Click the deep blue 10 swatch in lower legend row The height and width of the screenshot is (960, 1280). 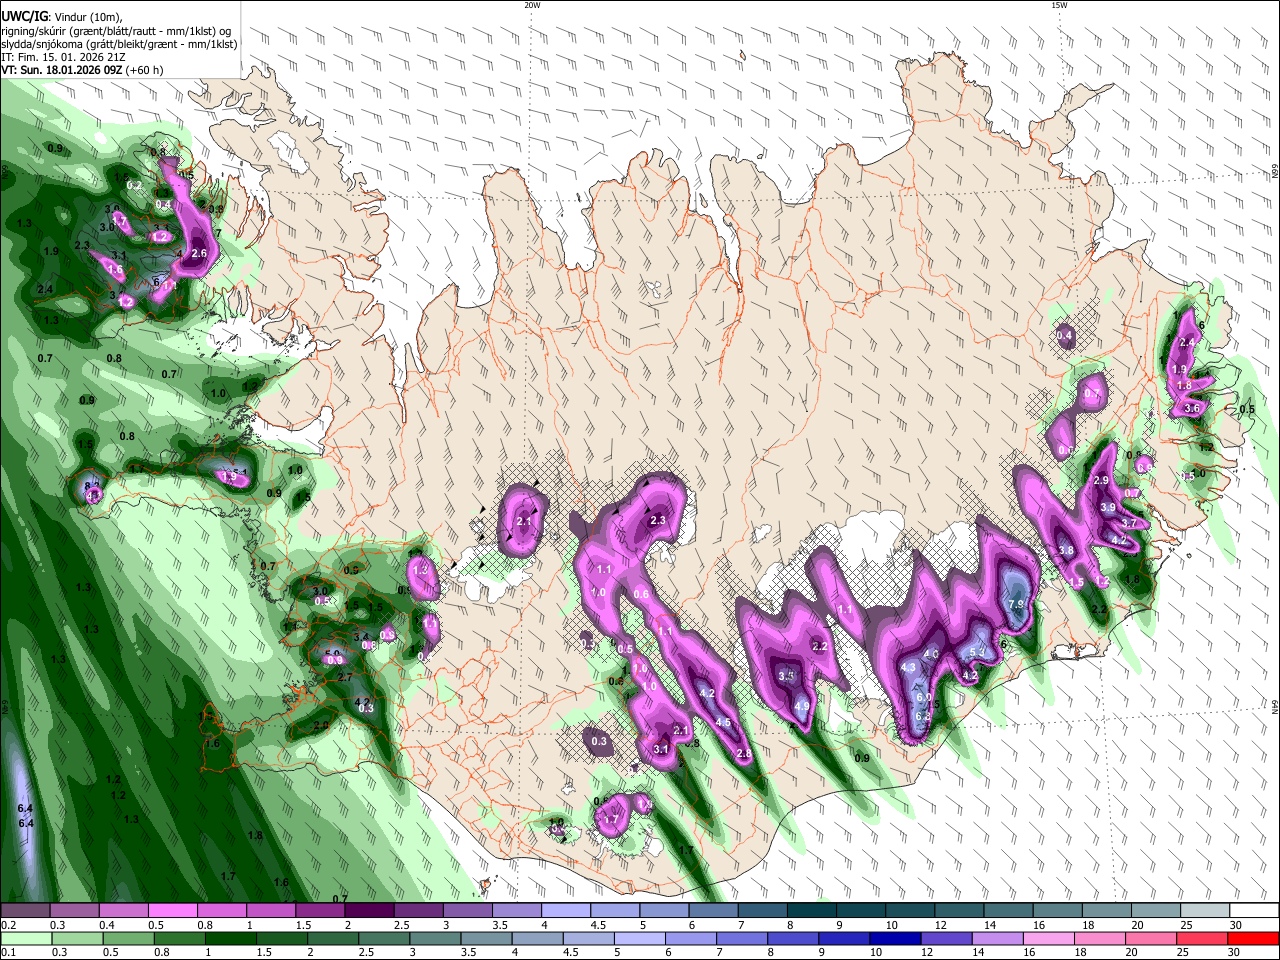[x=896, y=938]
